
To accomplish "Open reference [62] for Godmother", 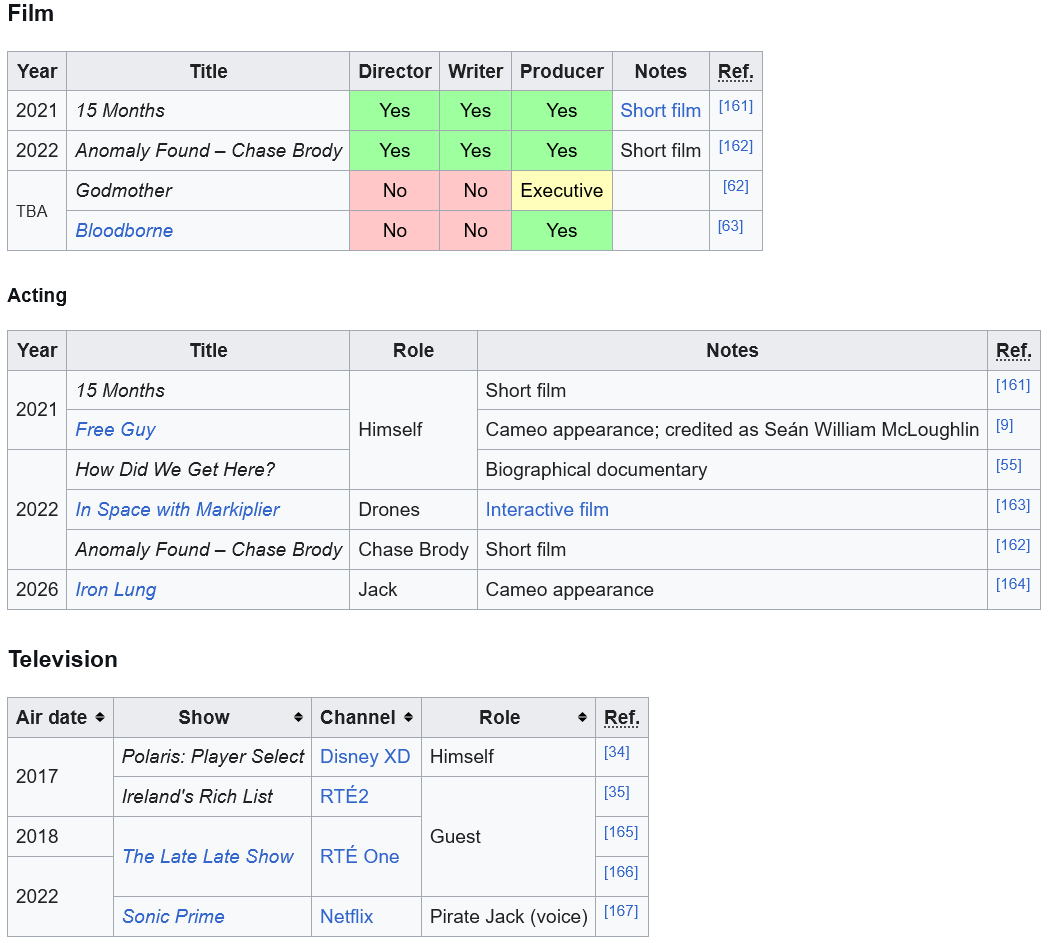I will tap(736, 186).
